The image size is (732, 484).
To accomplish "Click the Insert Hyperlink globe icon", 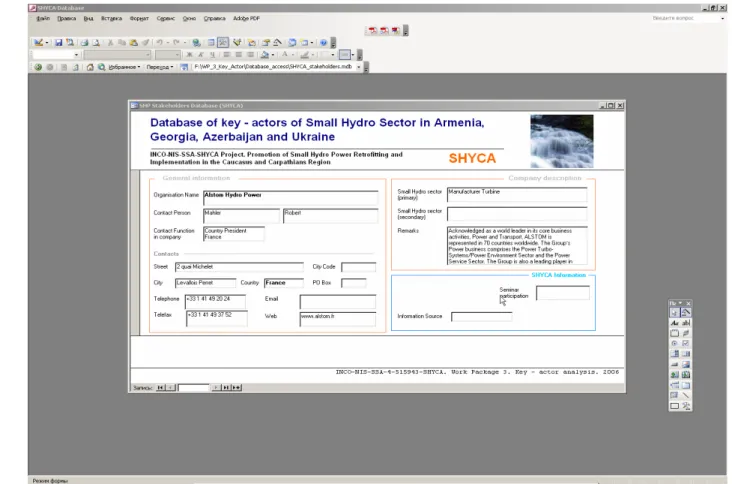I will 197,42.
